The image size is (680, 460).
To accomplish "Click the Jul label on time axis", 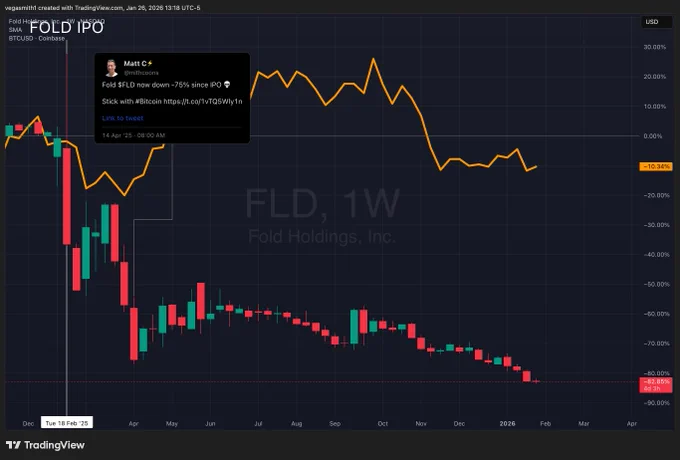I will (258, 423).
